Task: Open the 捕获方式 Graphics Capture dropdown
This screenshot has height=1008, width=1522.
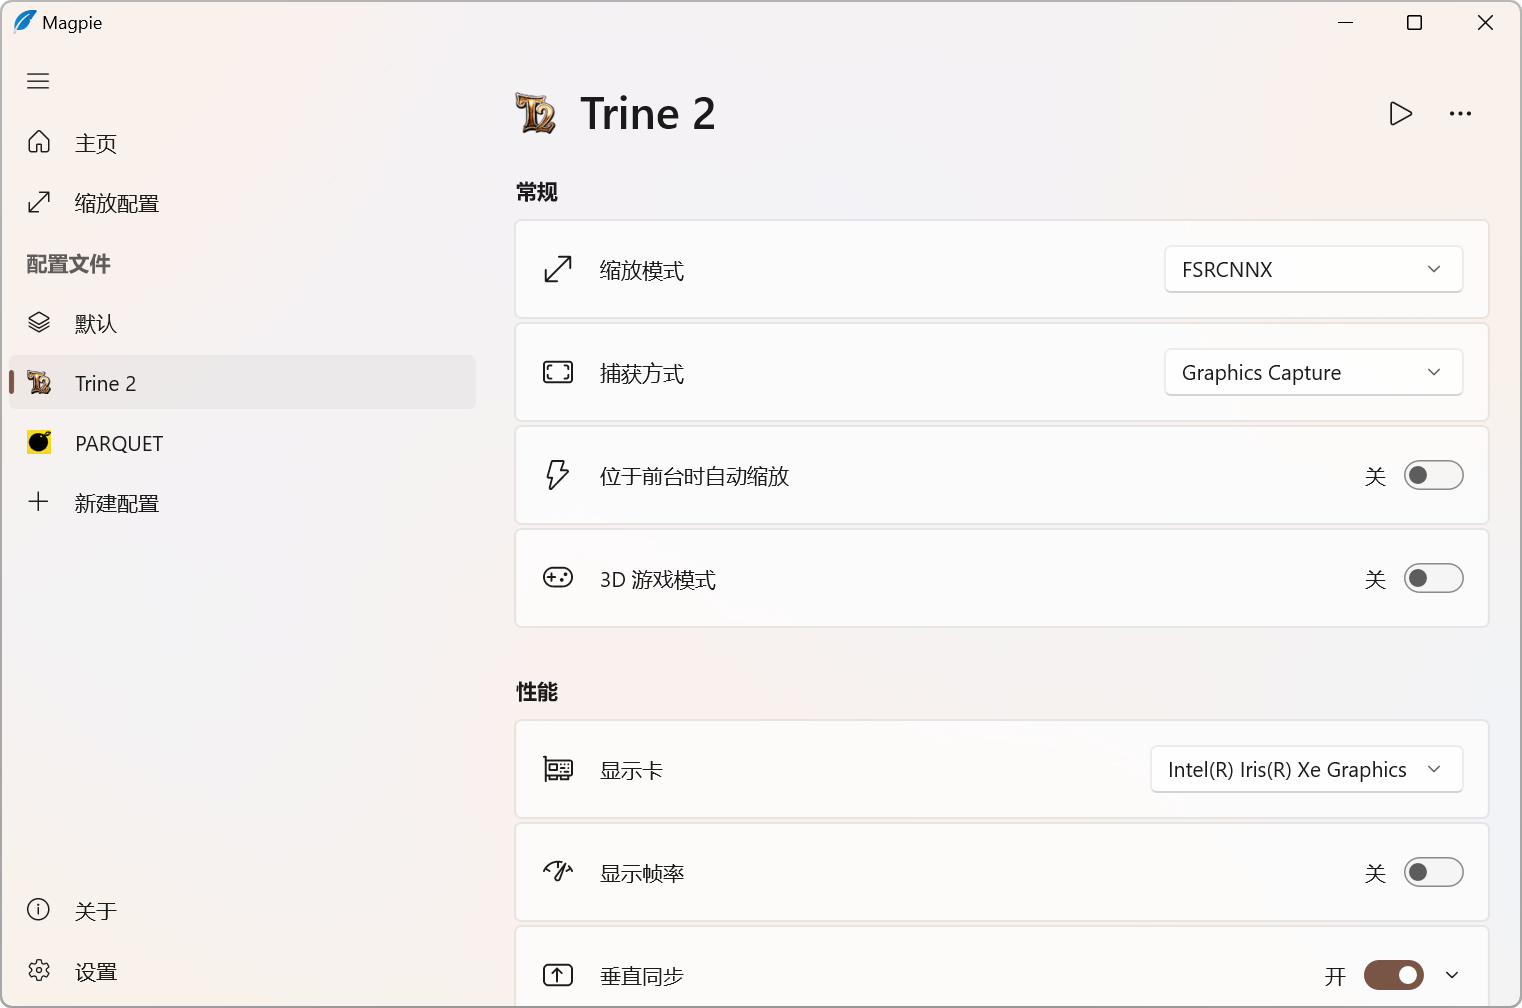Action: tap(1313, 372)
